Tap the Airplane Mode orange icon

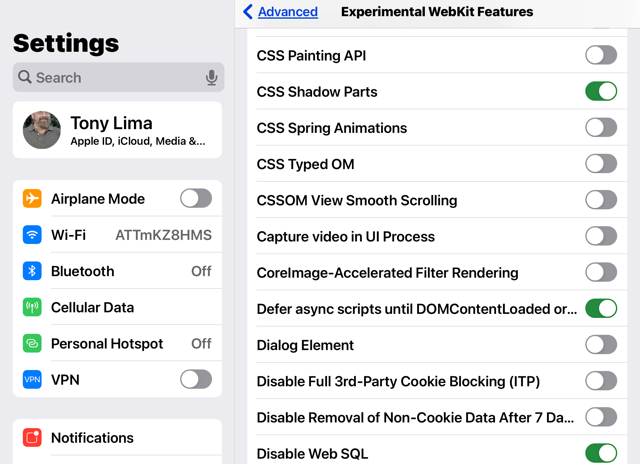point(32,199)
